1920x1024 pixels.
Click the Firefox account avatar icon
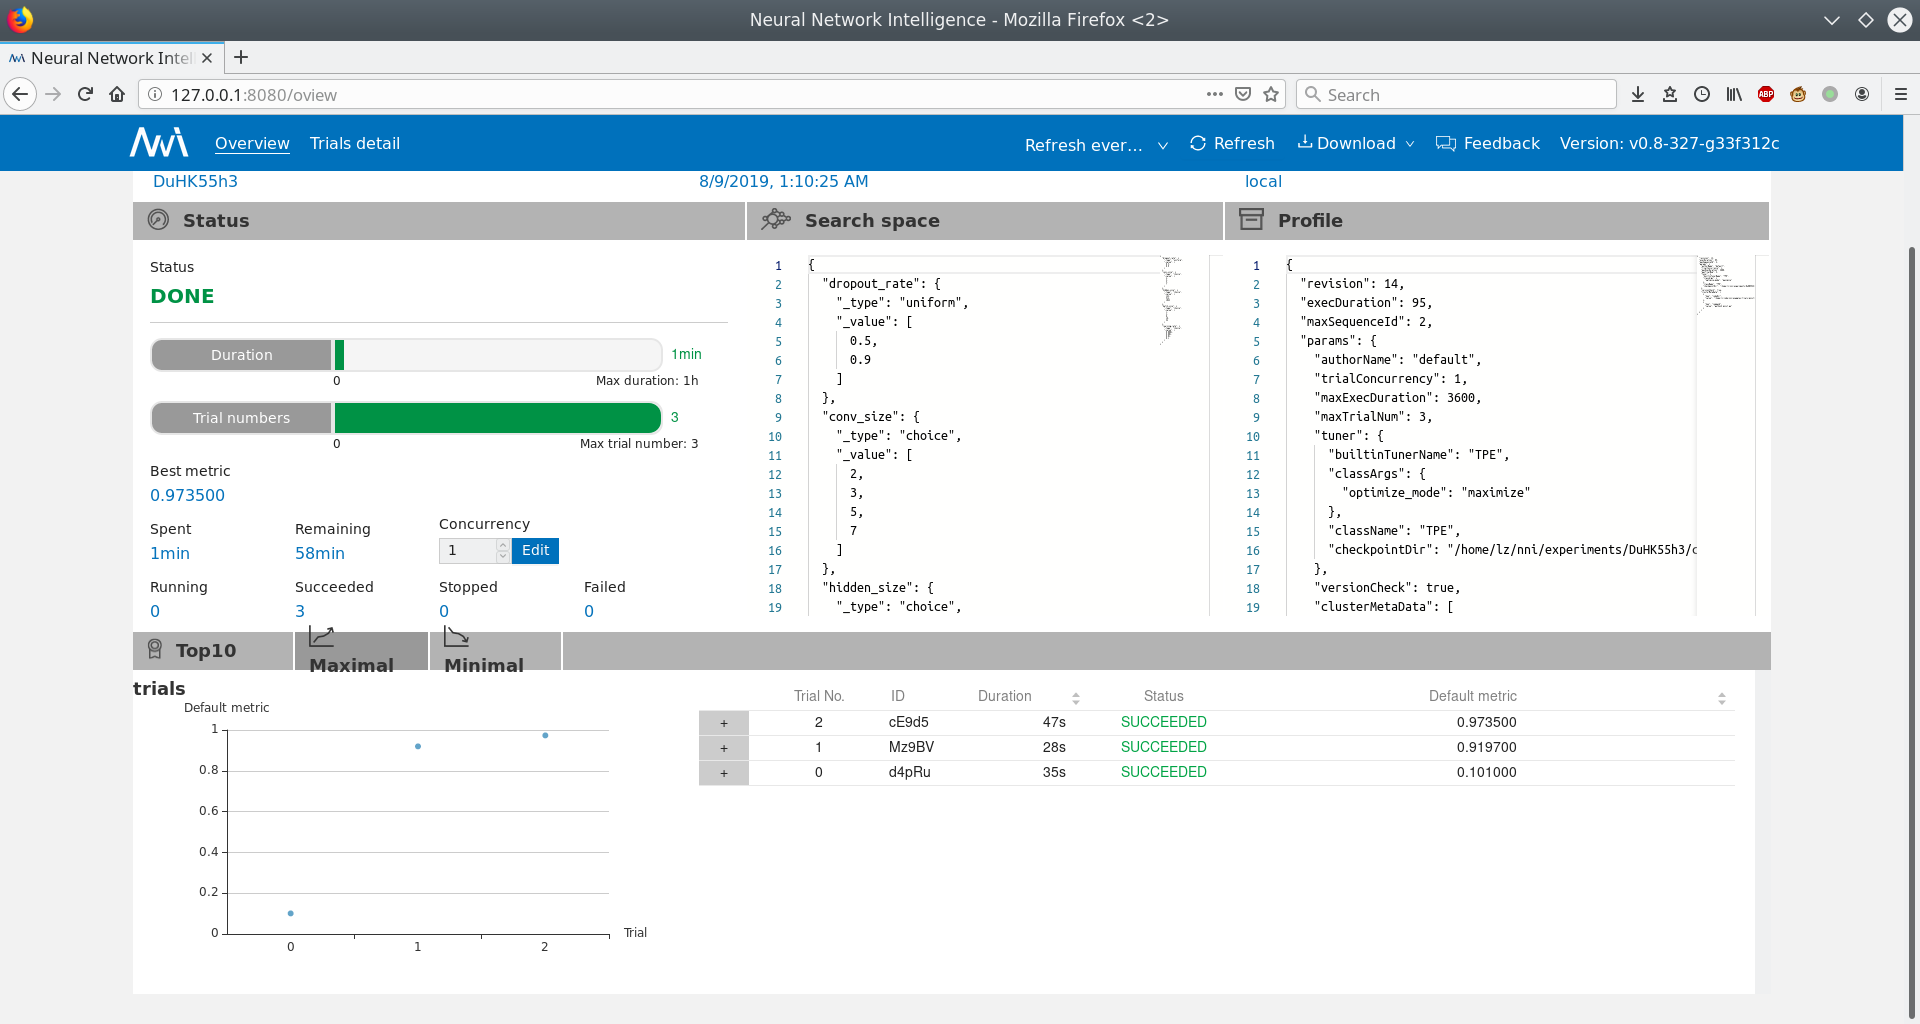[1862, 94]
